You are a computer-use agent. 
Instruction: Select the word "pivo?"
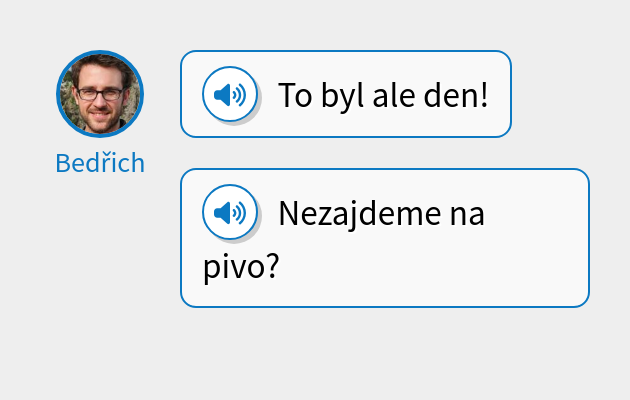(x=241, y=267)
